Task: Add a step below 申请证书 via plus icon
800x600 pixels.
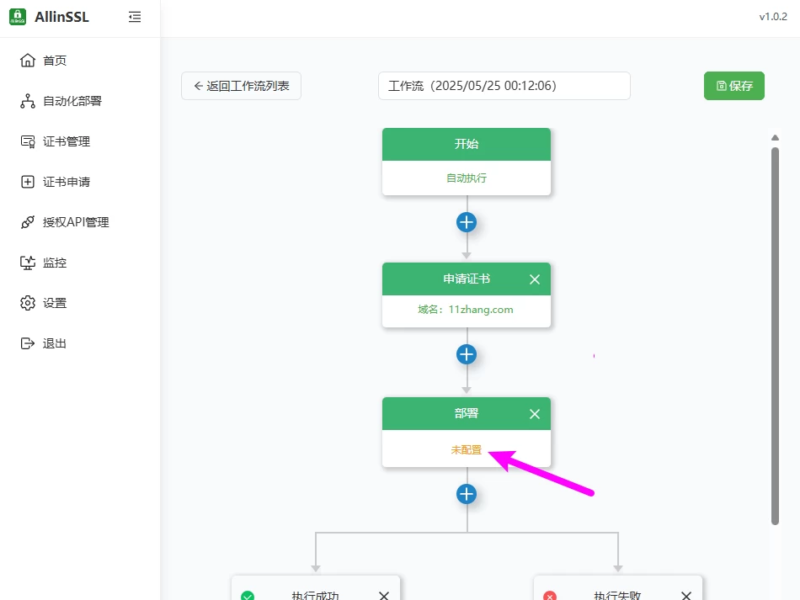Action: 466,354
